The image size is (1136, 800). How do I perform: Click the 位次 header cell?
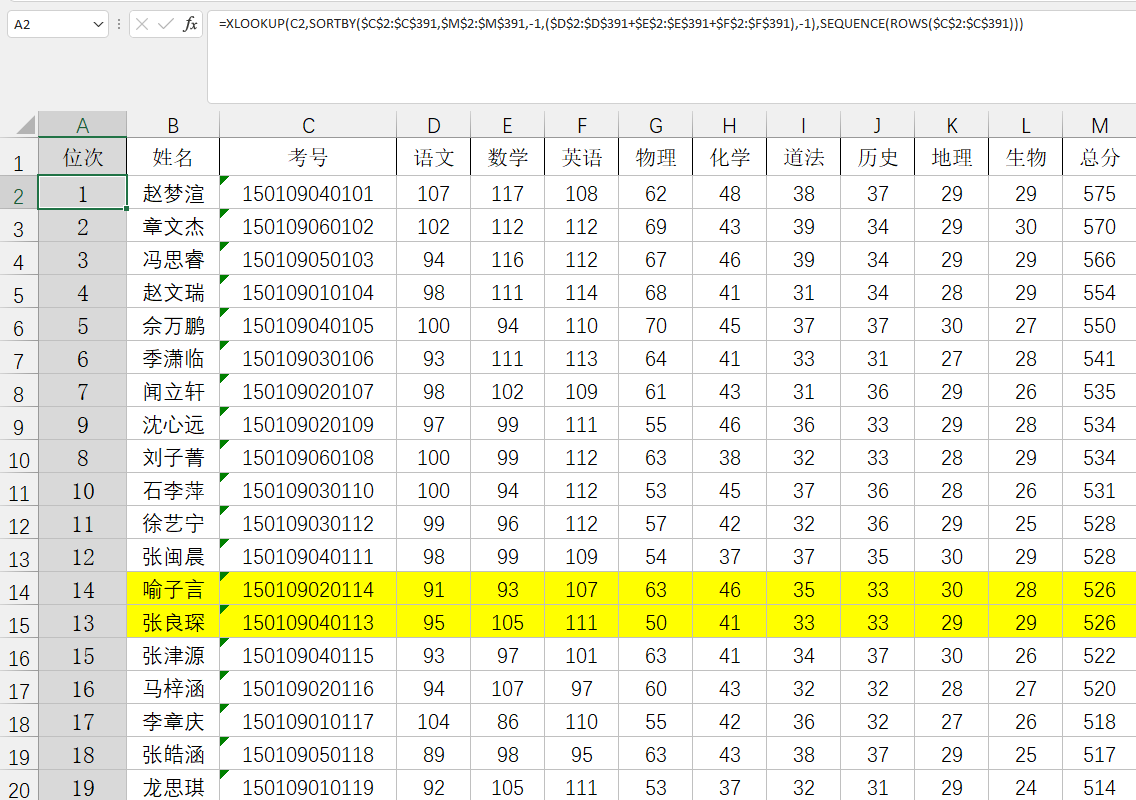point(83,157)
